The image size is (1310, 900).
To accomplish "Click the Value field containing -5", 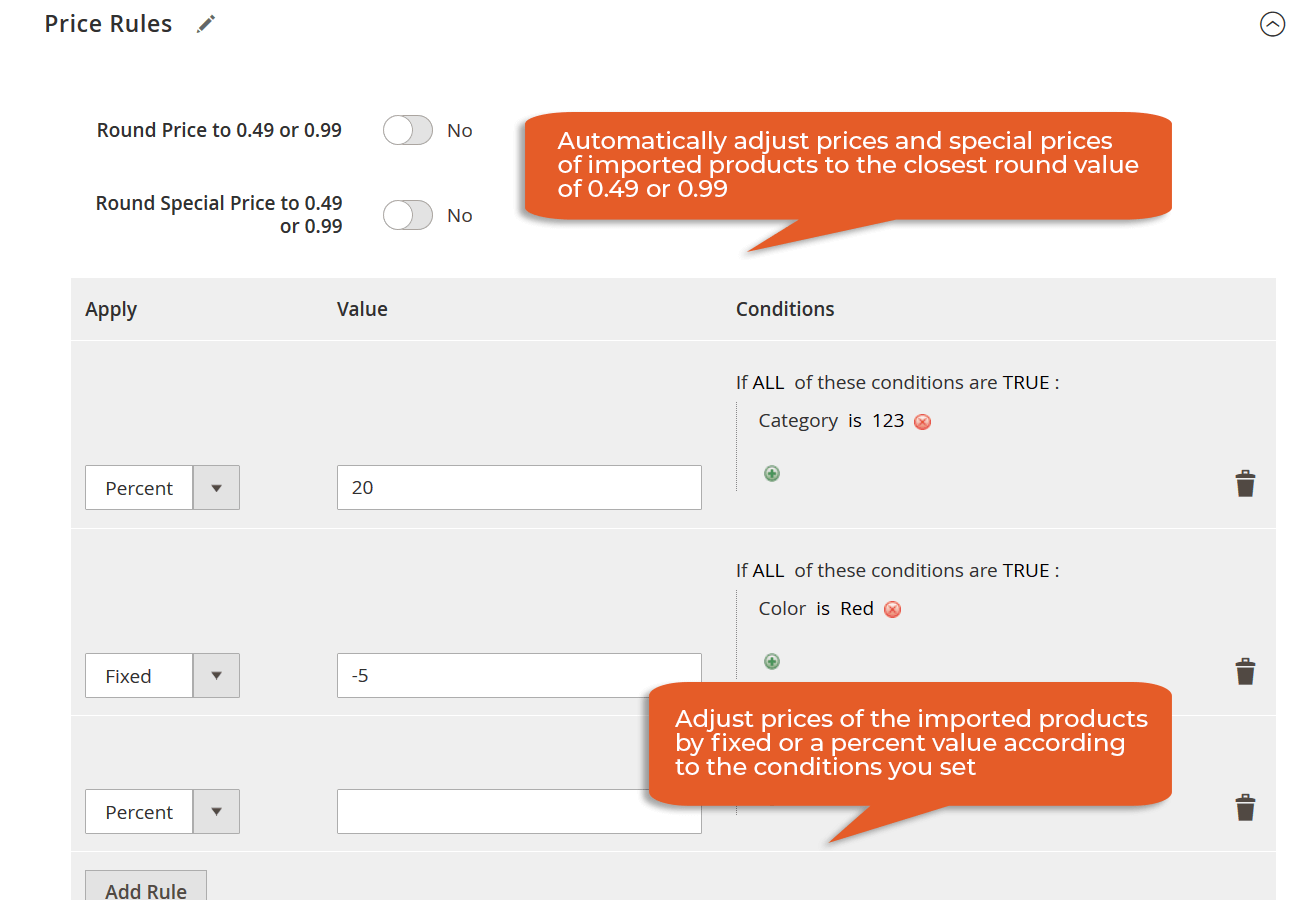I will [519, 677].
